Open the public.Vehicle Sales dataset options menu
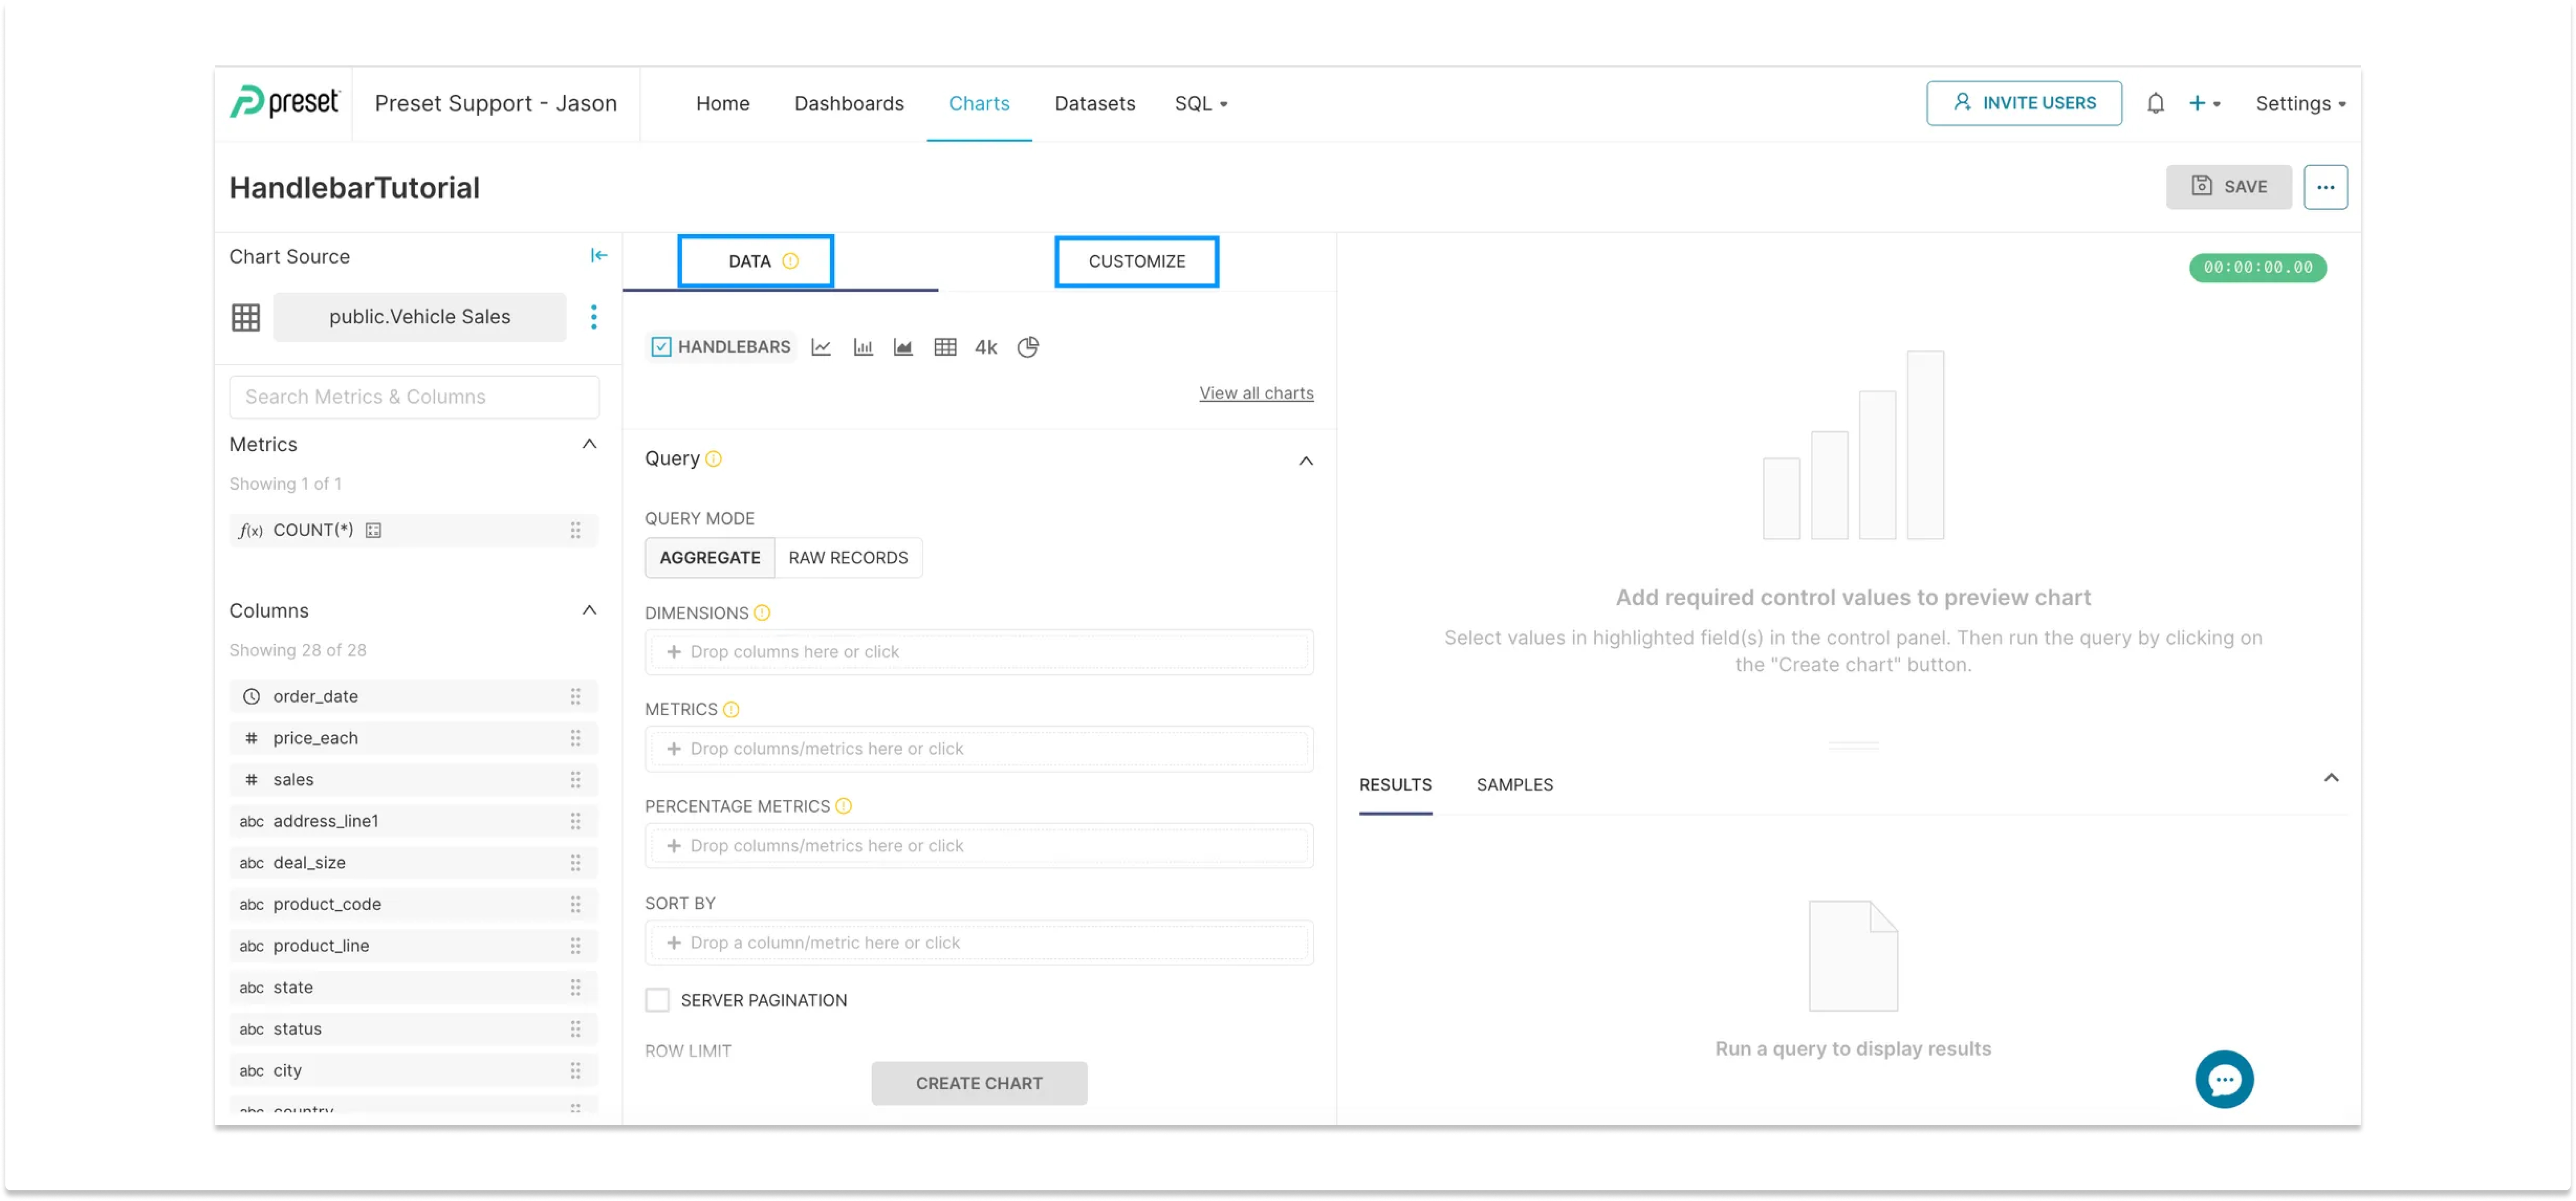Image resolution: width=2576 pixels, height=1201 pixels. click(594, 317)
